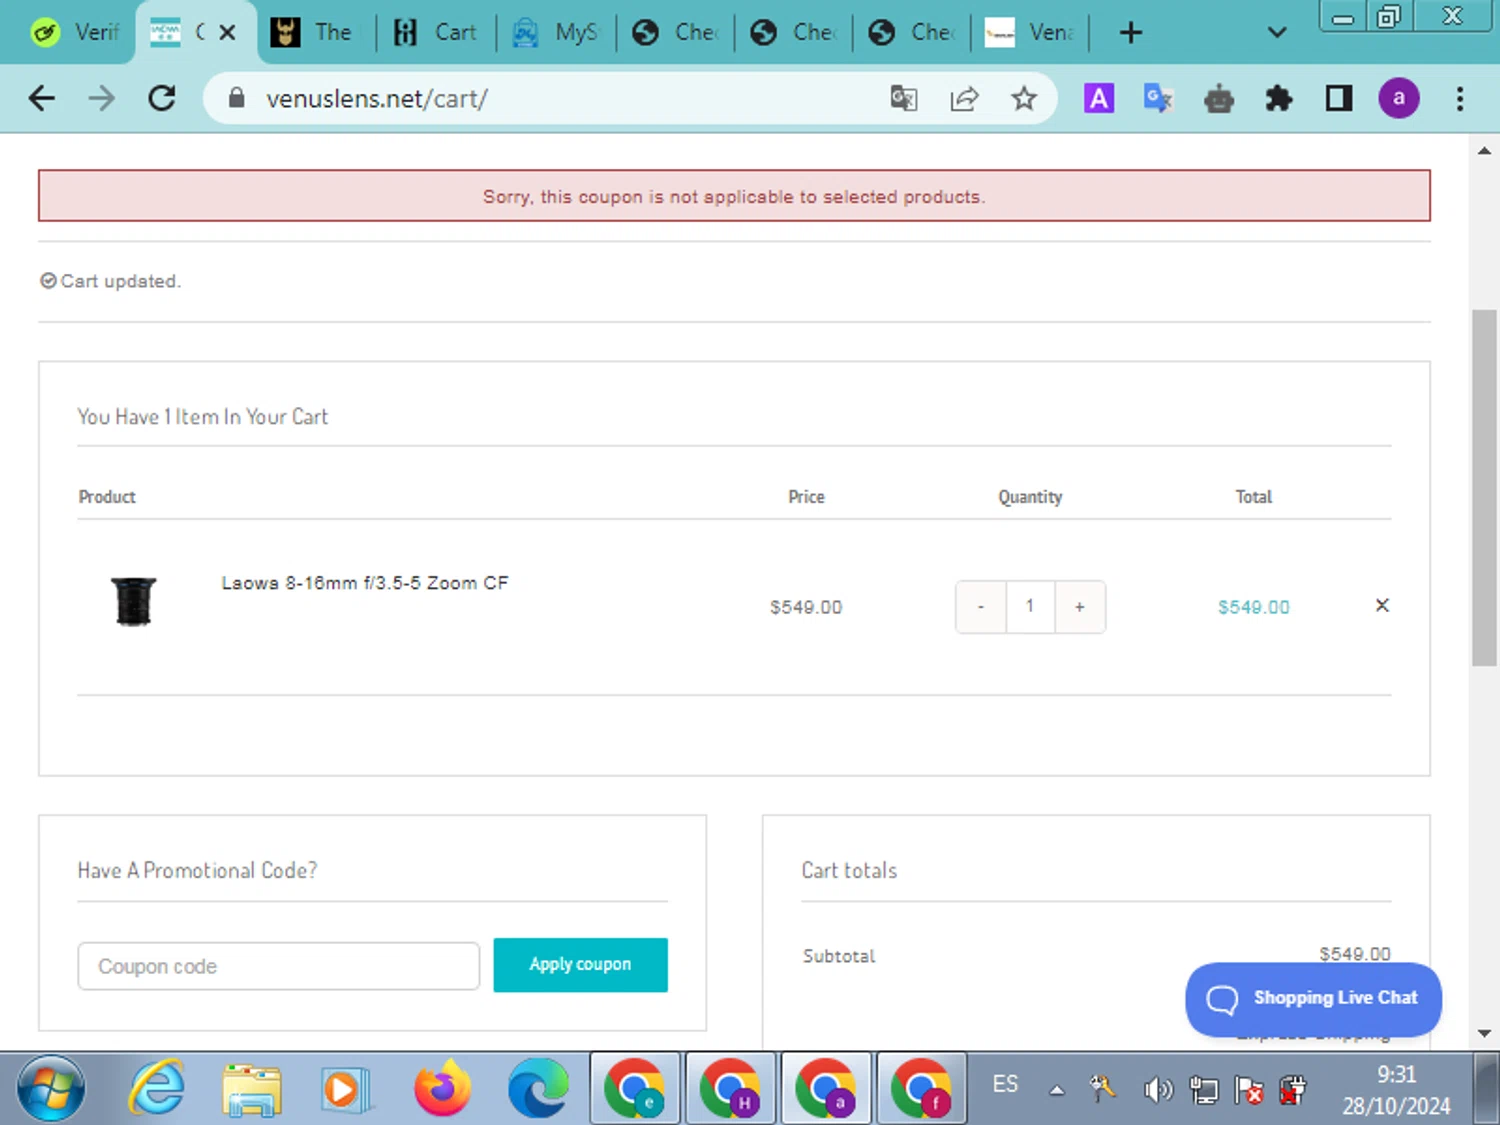Open the Laowa 8-16mm f/3.5-5 Zoom CF link

pos(365,583)
